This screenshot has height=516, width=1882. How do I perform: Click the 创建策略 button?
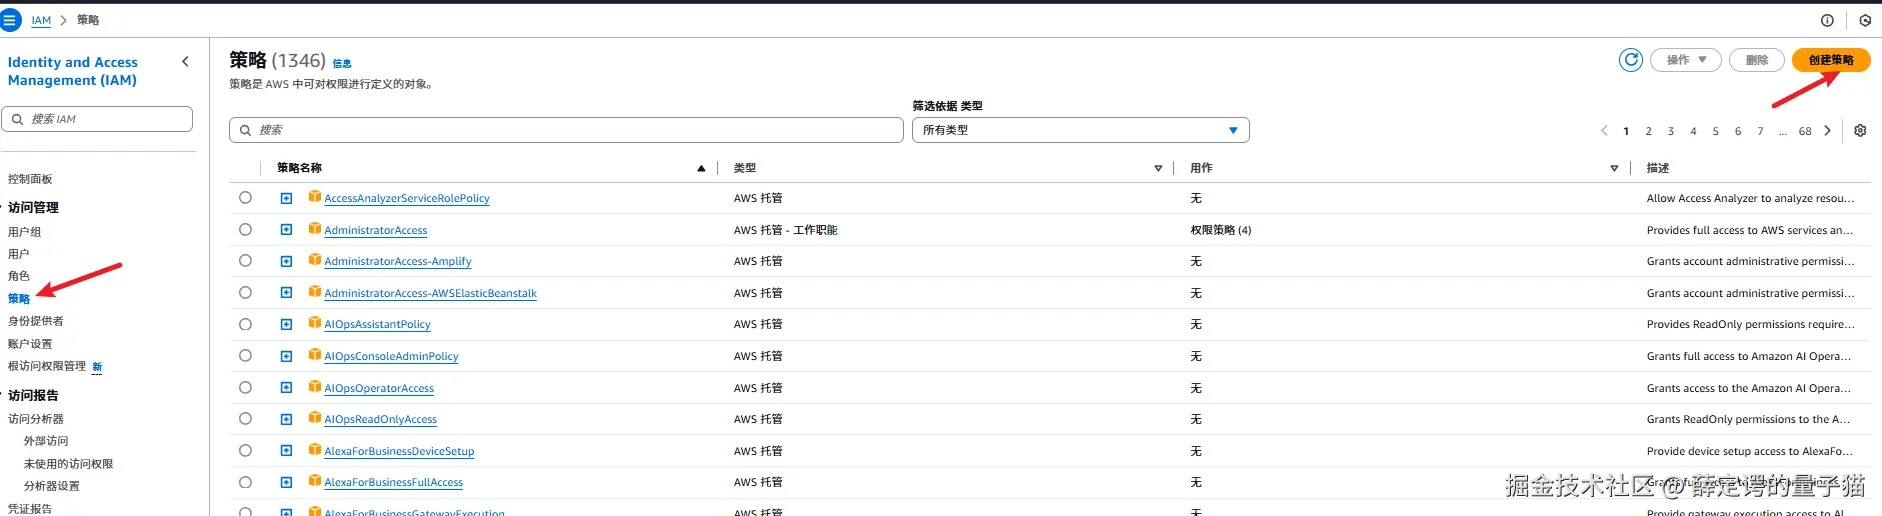1831,60
